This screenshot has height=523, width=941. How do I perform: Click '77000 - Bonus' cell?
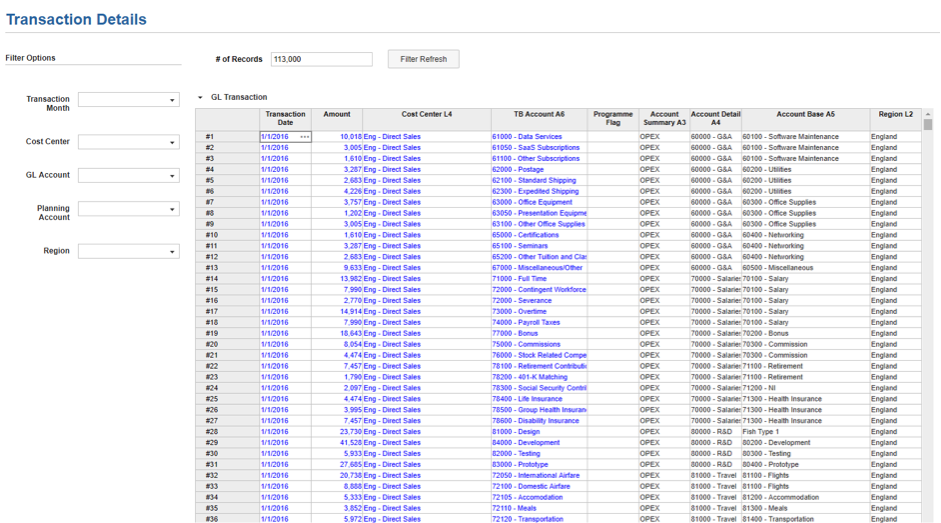pyautogui.click(x=539, y=333)
